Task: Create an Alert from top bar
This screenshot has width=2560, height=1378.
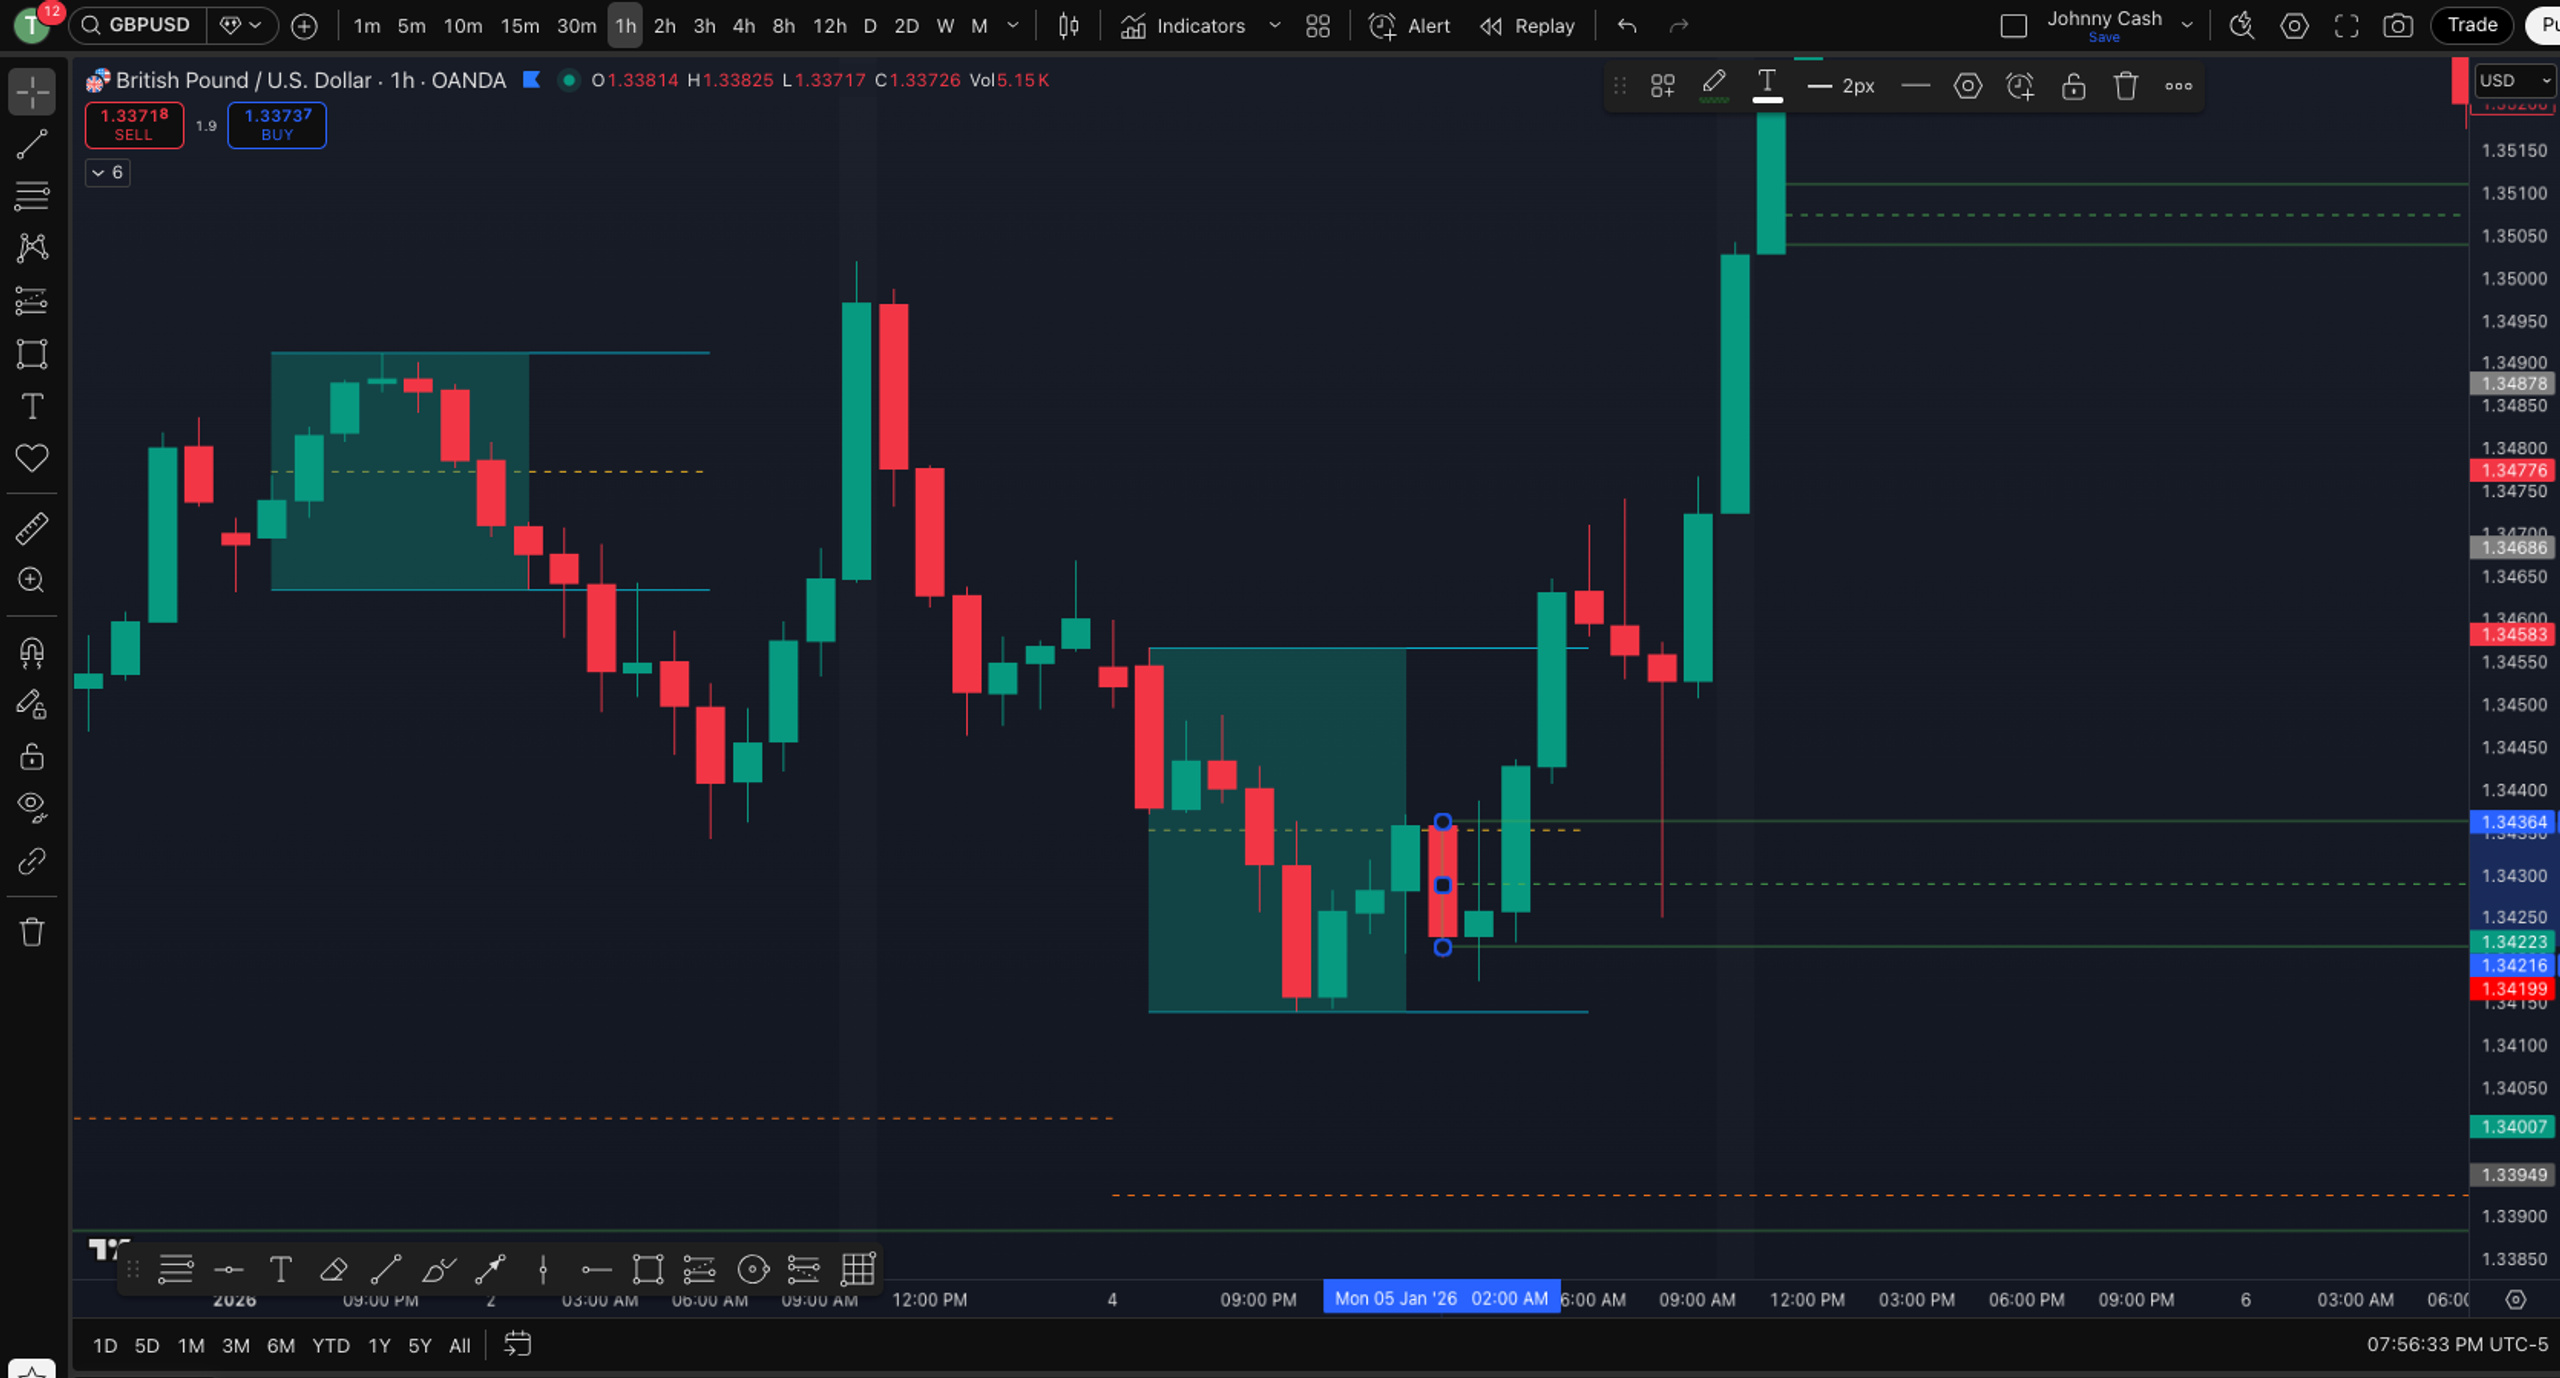Action: click(1409, 26)
